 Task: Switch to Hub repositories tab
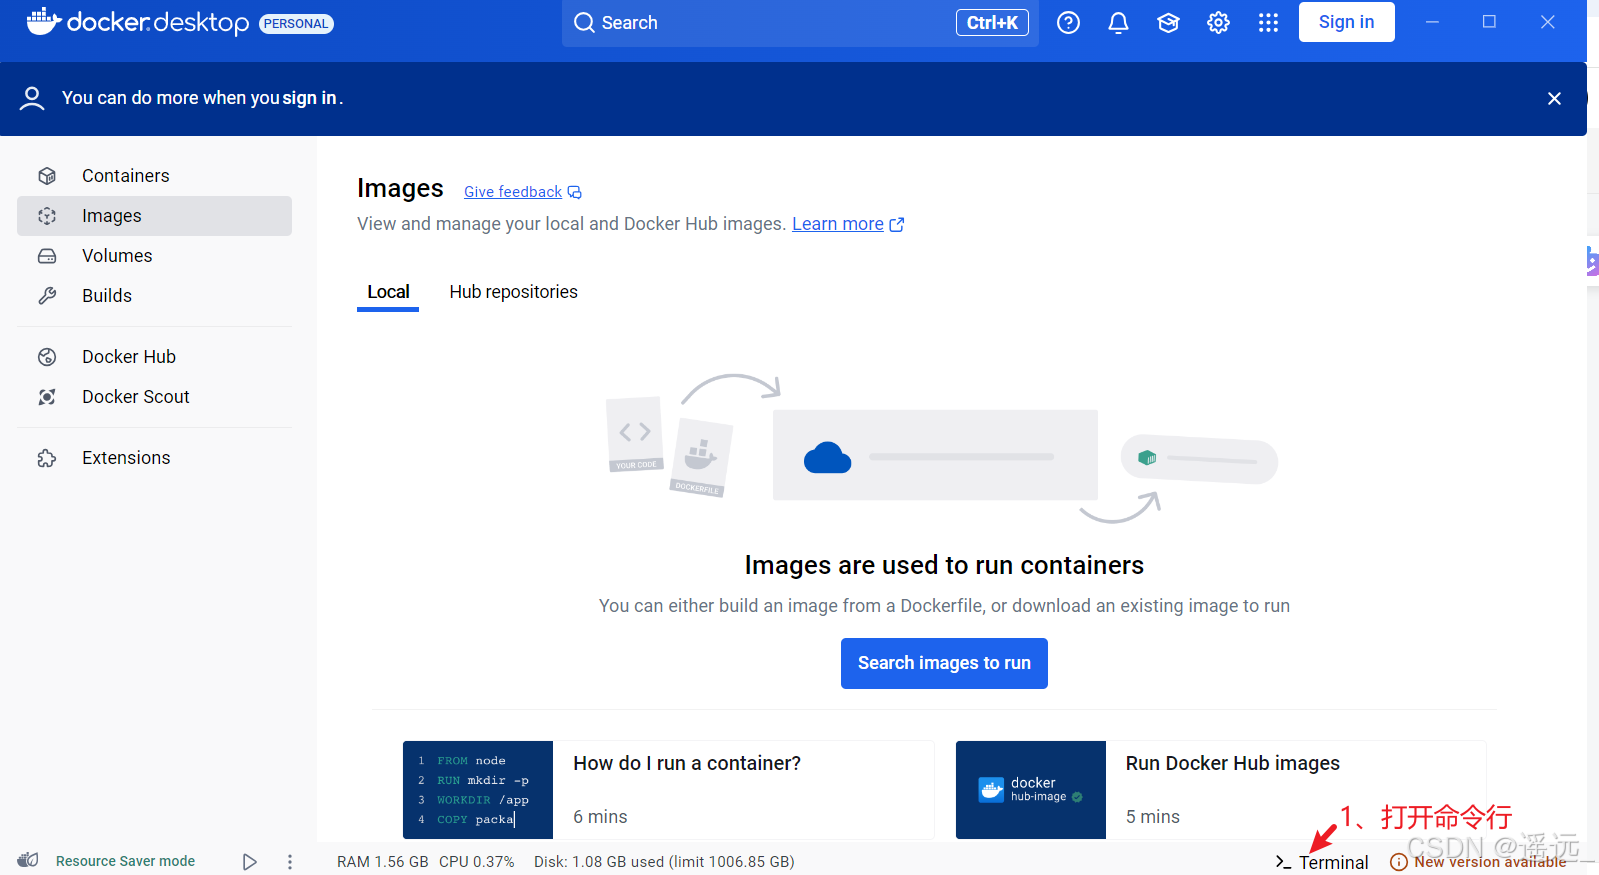pos(513,292)
